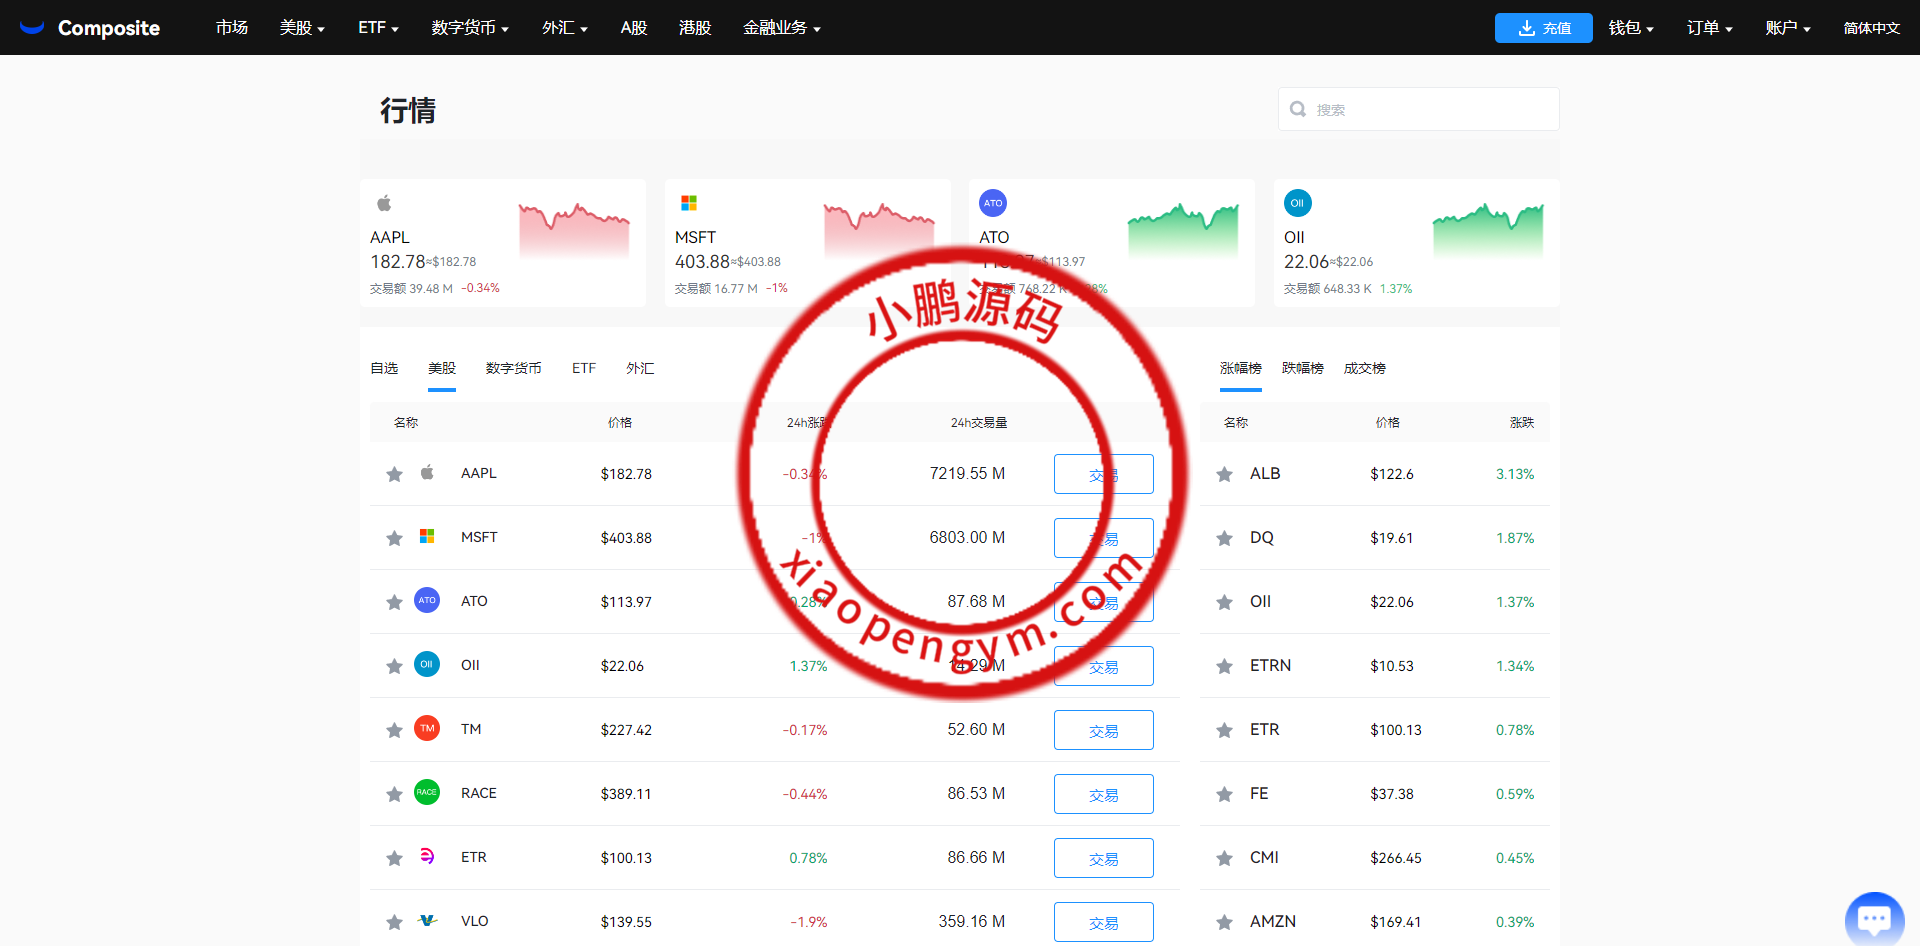The height and width of the screenshot is (946, 1920).
Task: Click 交易 button for TM row
Action: 1103,730
